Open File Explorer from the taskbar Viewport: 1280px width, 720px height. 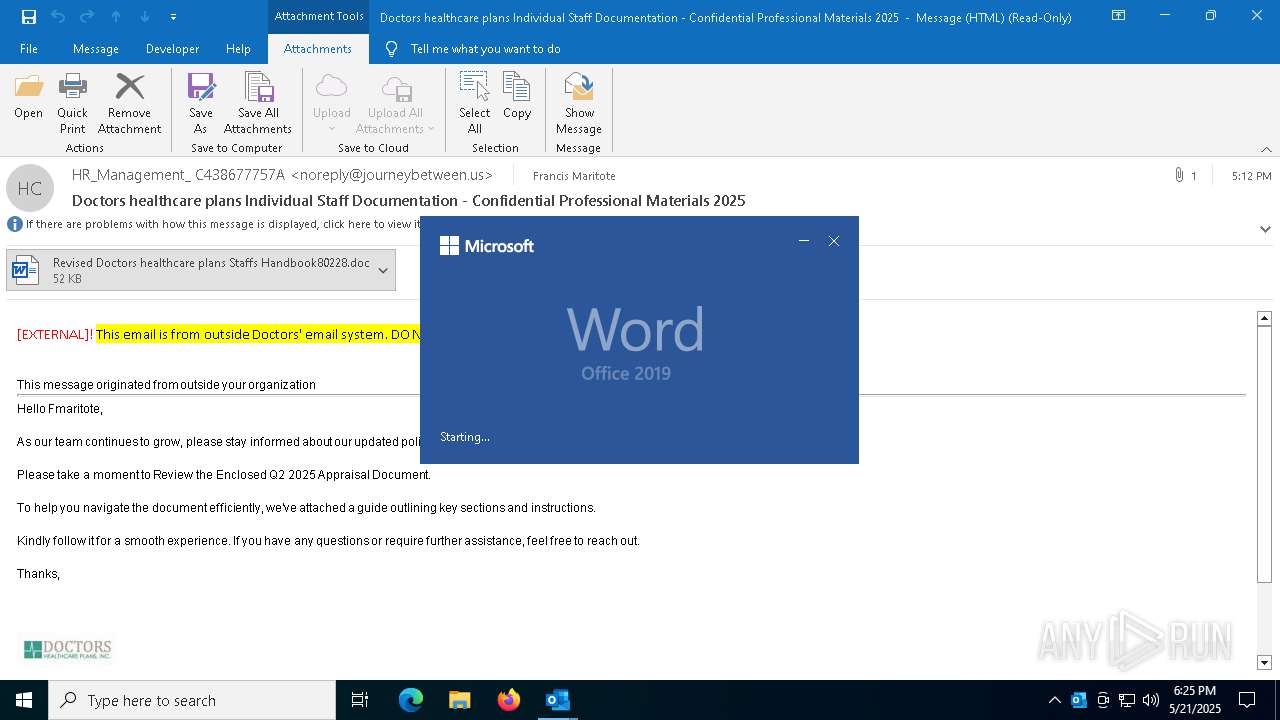coord(459,700)
